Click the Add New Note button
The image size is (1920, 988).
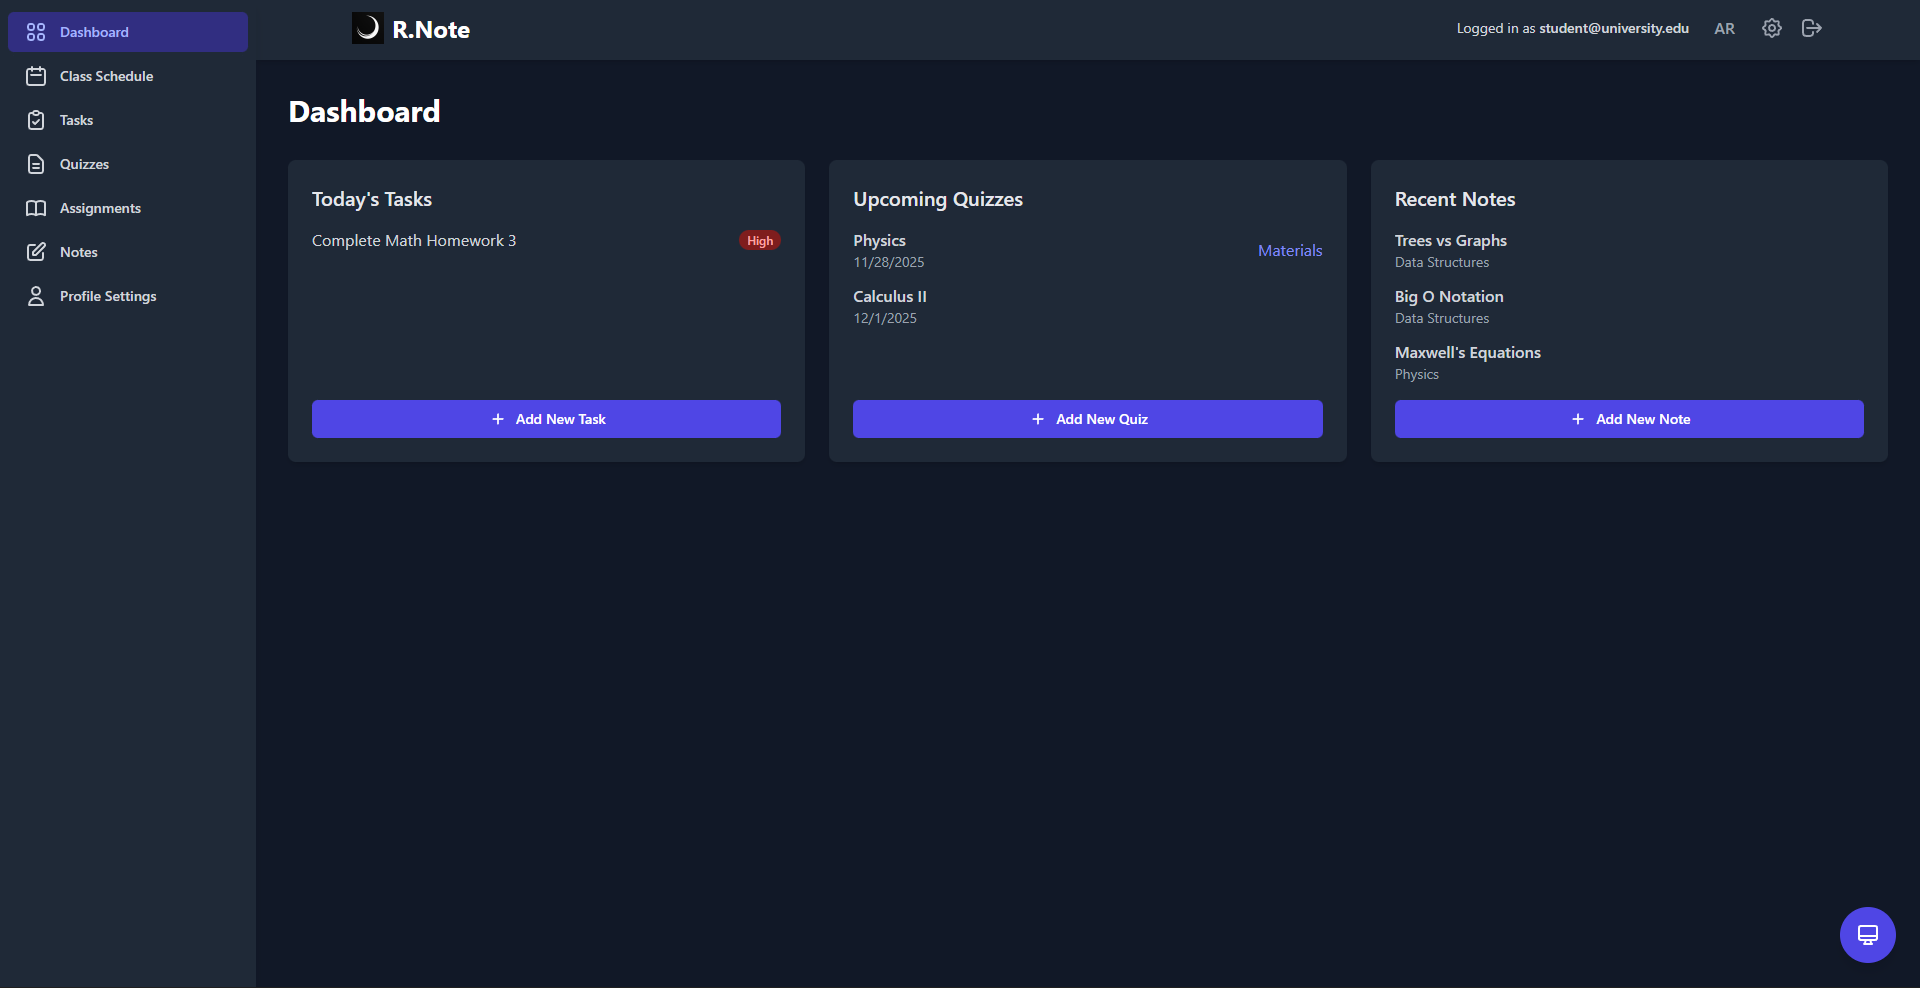point(1629,419)
